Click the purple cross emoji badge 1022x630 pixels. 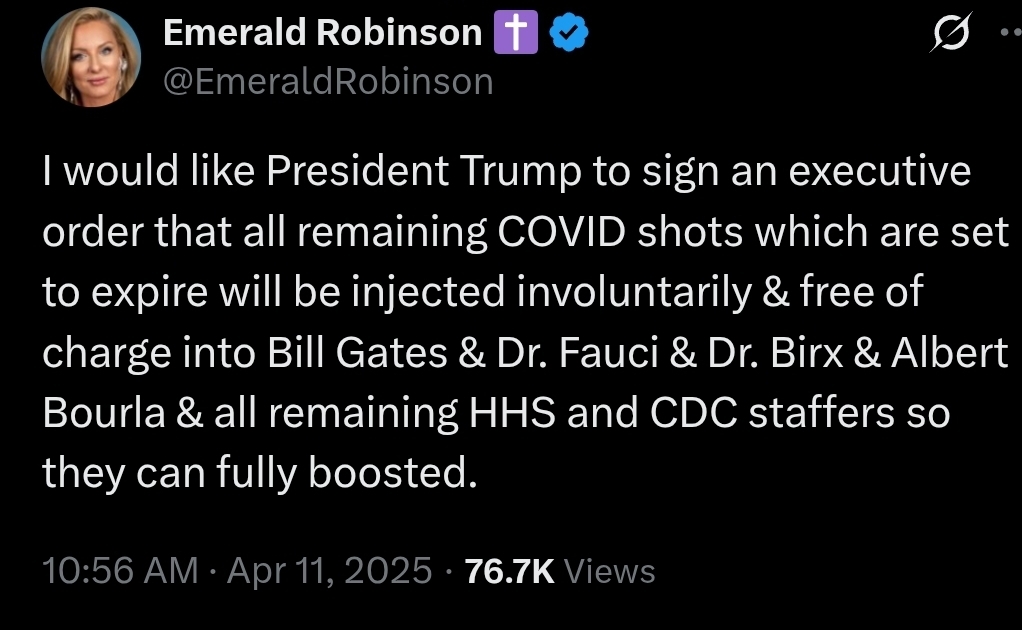[516, 35]
